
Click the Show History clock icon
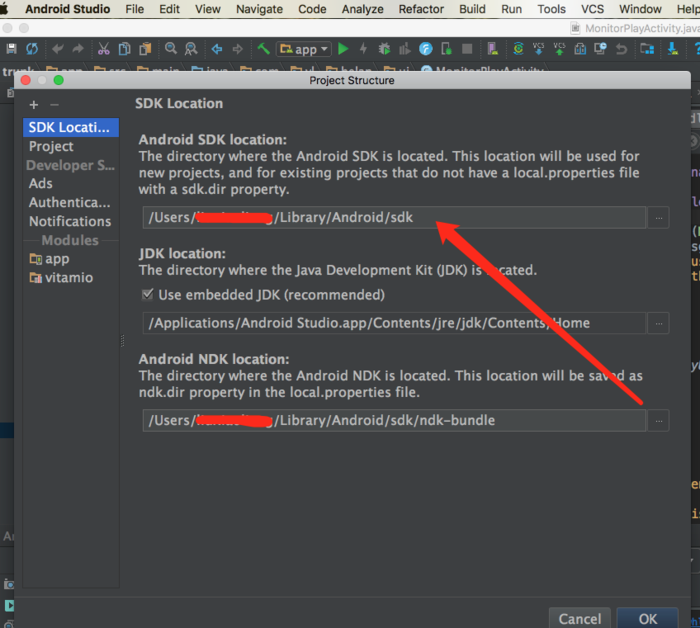pos(600,48)
